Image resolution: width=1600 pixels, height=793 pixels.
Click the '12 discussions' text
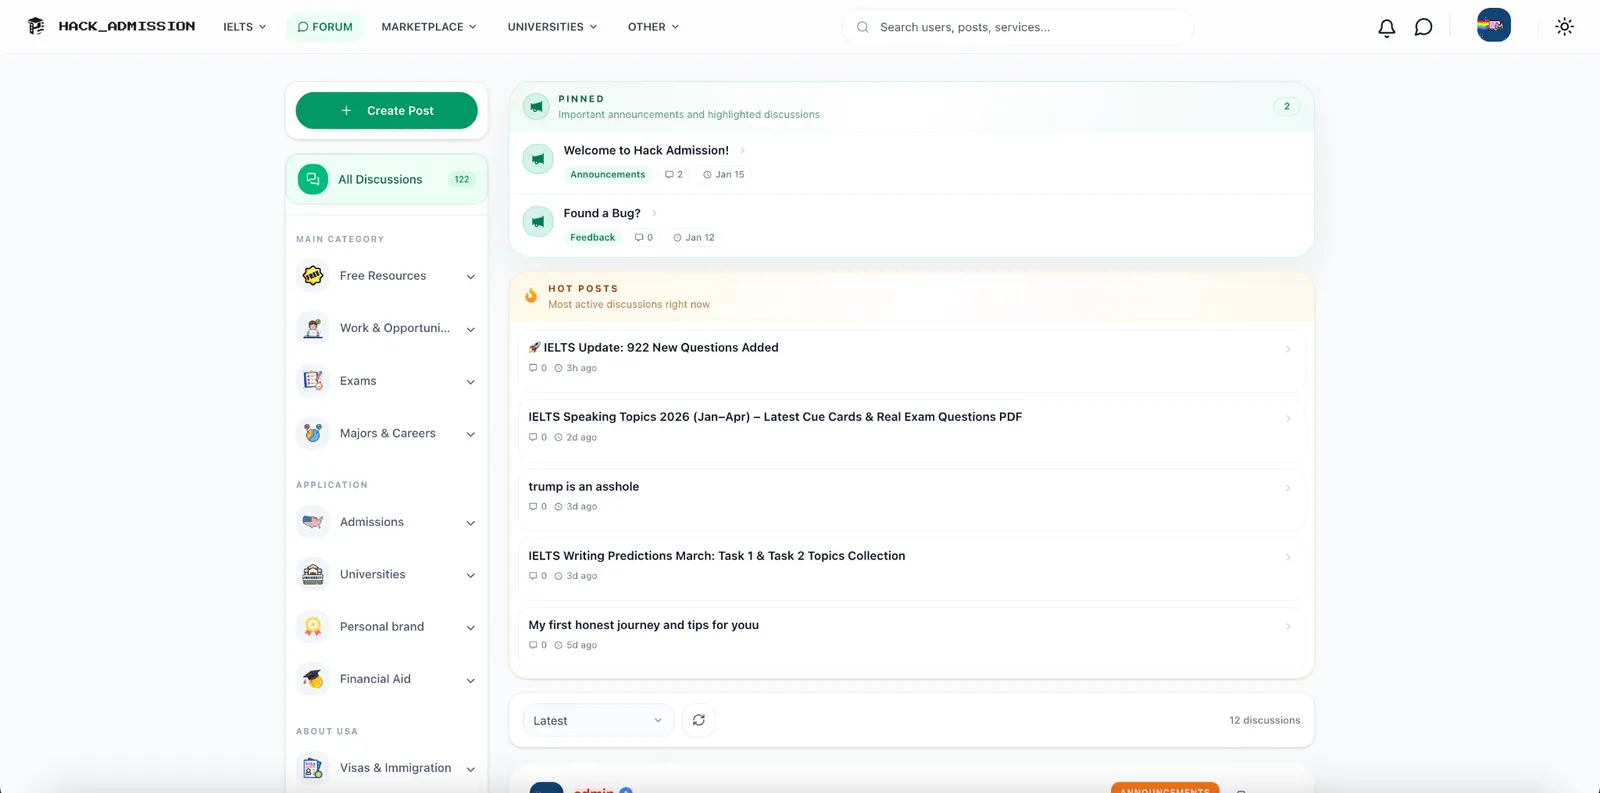[1264, 720]
